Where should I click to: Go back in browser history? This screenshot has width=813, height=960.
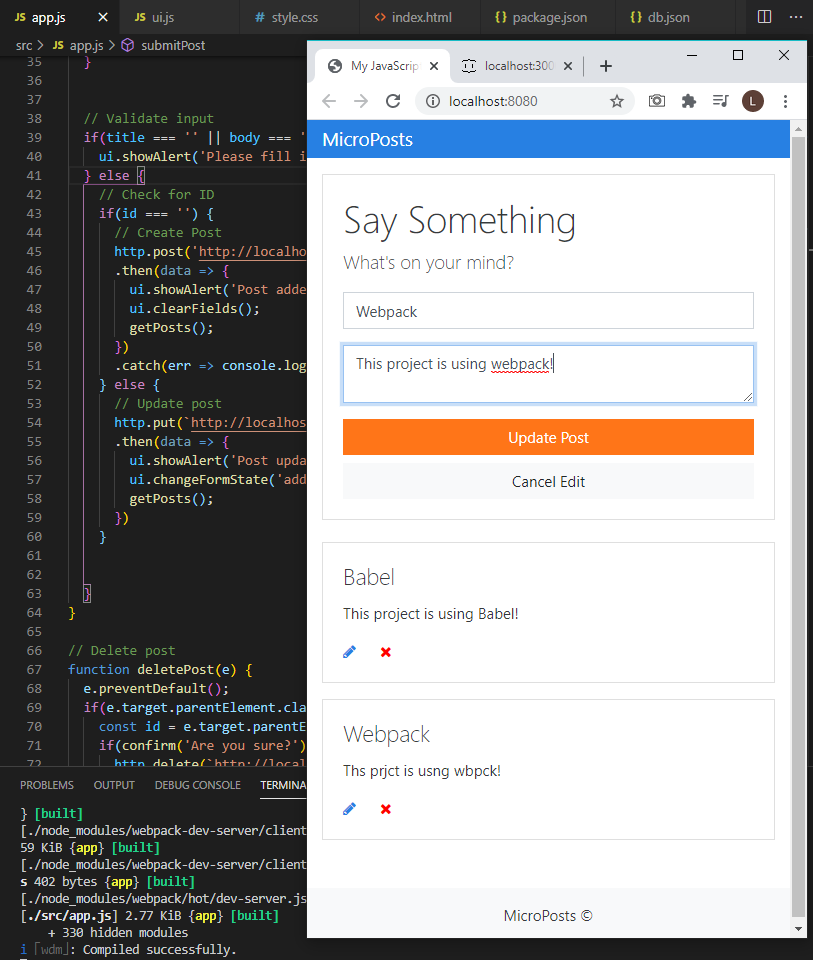(329, 101)
